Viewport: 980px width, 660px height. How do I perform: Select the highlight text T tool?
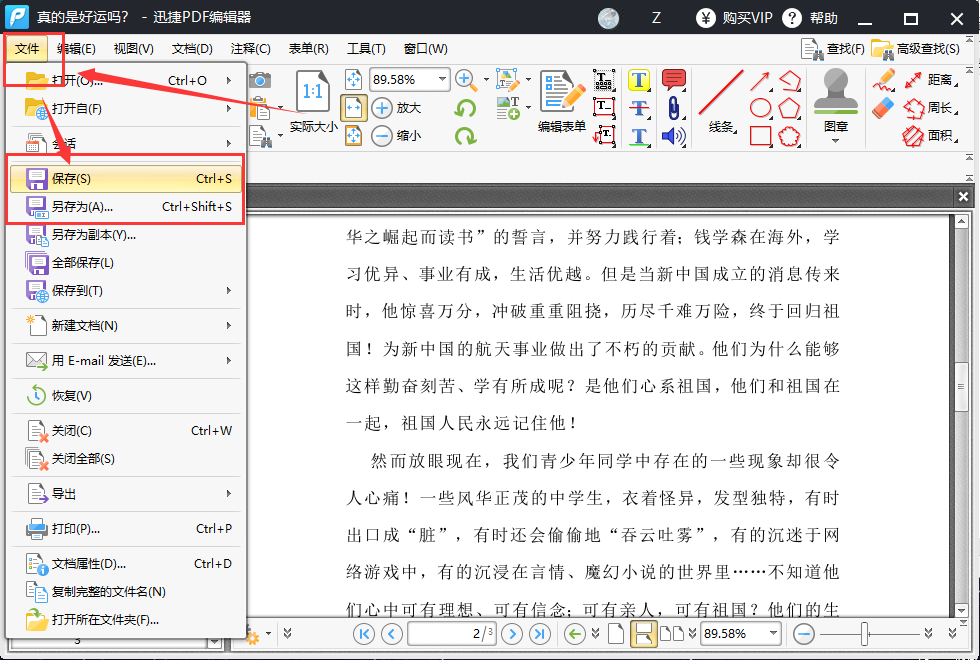(x=639, y=80)
